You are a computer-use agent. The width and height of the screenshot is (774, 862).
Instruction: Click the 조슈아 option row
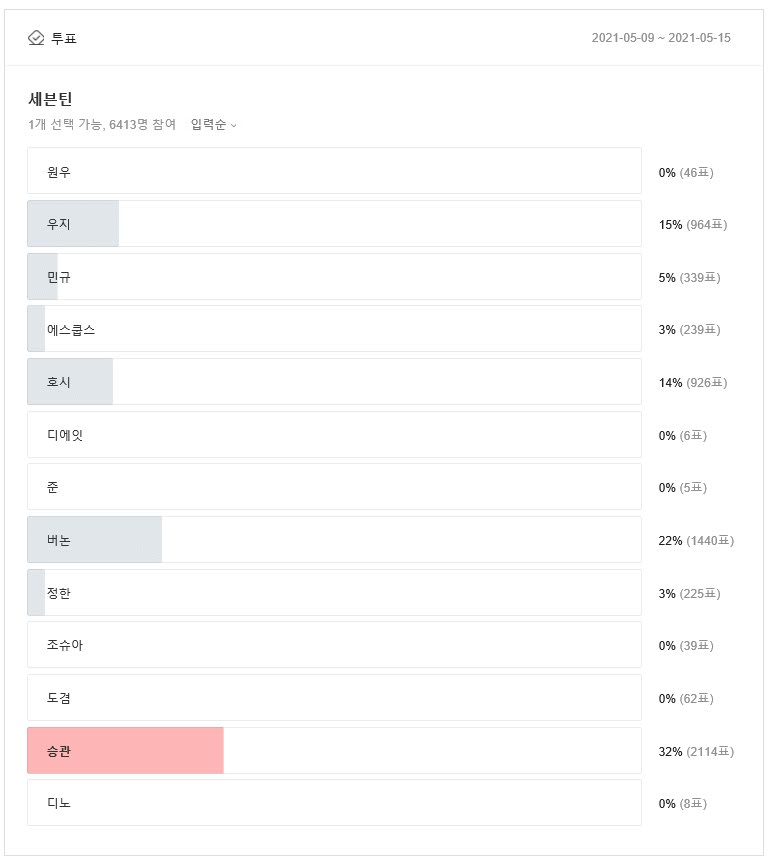click(x=334, y=645)
